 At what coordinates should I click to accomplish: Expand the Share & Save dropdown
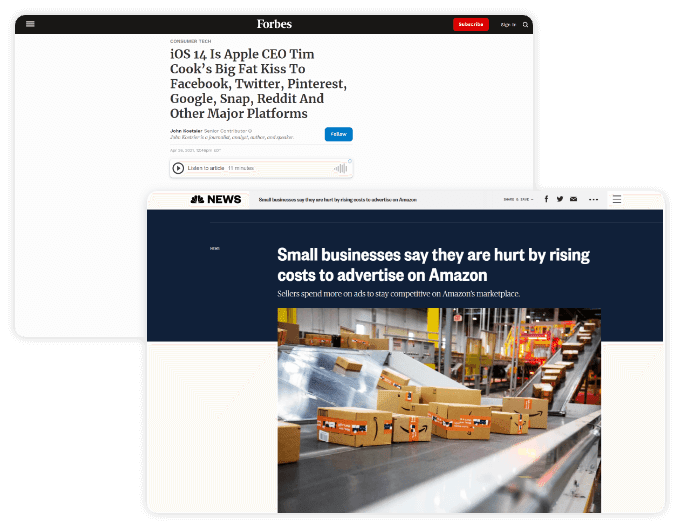(518, 199)
